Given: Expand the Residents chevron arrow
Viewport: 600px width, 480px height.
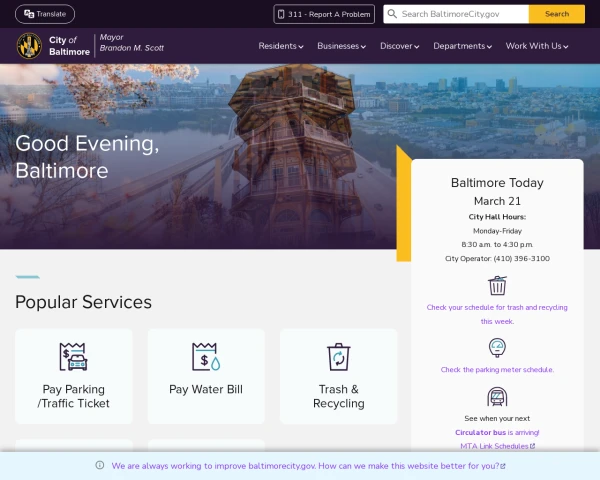Looking at the screenshot, I should (x=301, y=47).
